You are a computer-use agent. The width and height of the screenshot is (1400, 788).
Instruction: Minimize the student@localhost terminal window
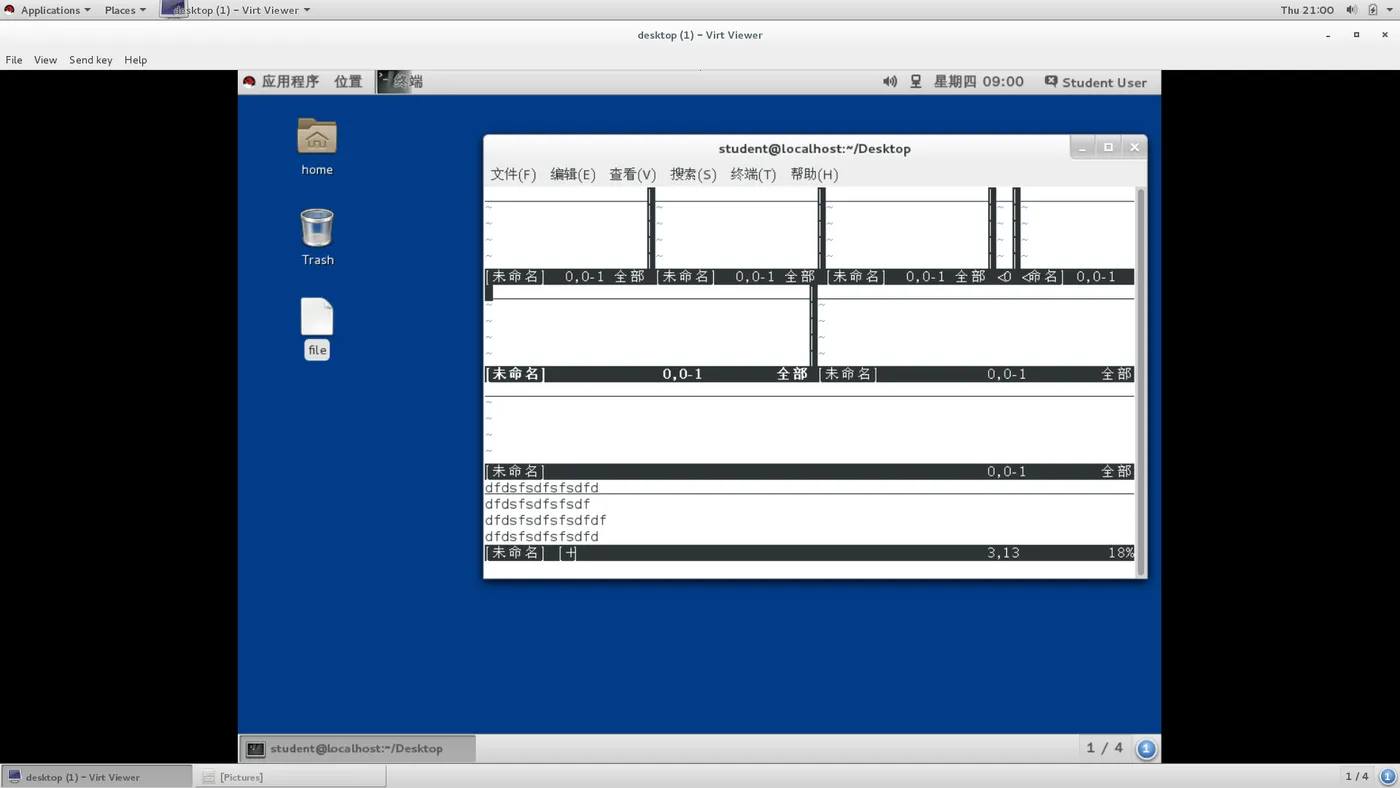click(1082, 148)
